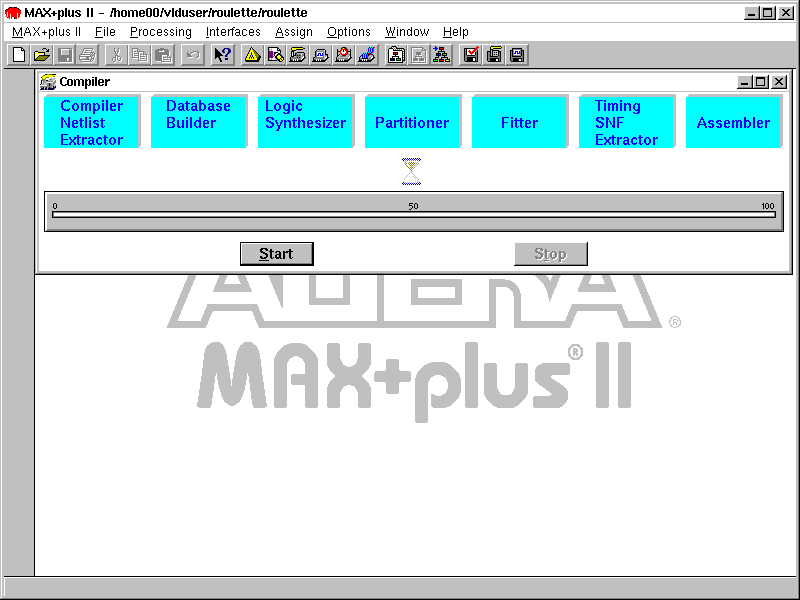Click the project name folder hierarchy icon
This screenshot has width=800, height=600.
pos(396,55)
